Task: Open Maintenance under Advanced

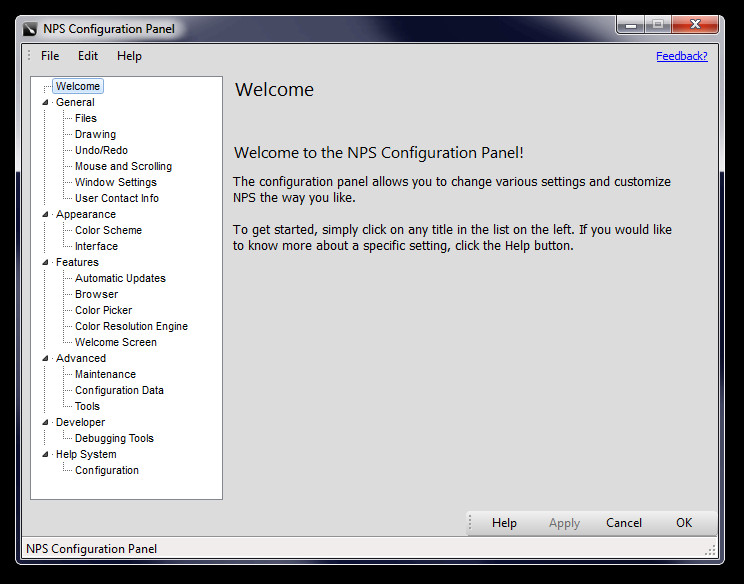Action: [105, 374]
